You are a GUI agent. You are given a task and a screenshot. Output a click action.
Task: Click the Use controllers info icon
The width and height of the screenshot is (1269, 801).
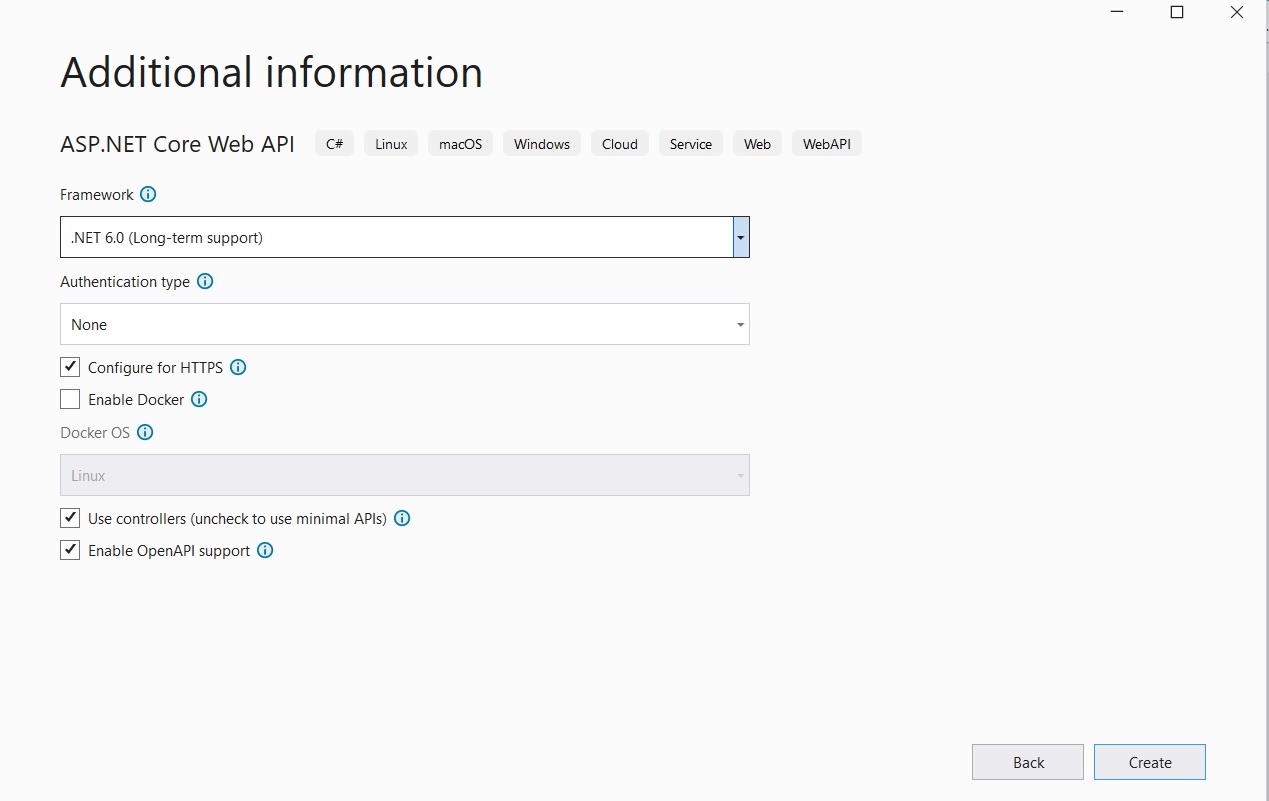pyautogui.click(x=402, y=519)
